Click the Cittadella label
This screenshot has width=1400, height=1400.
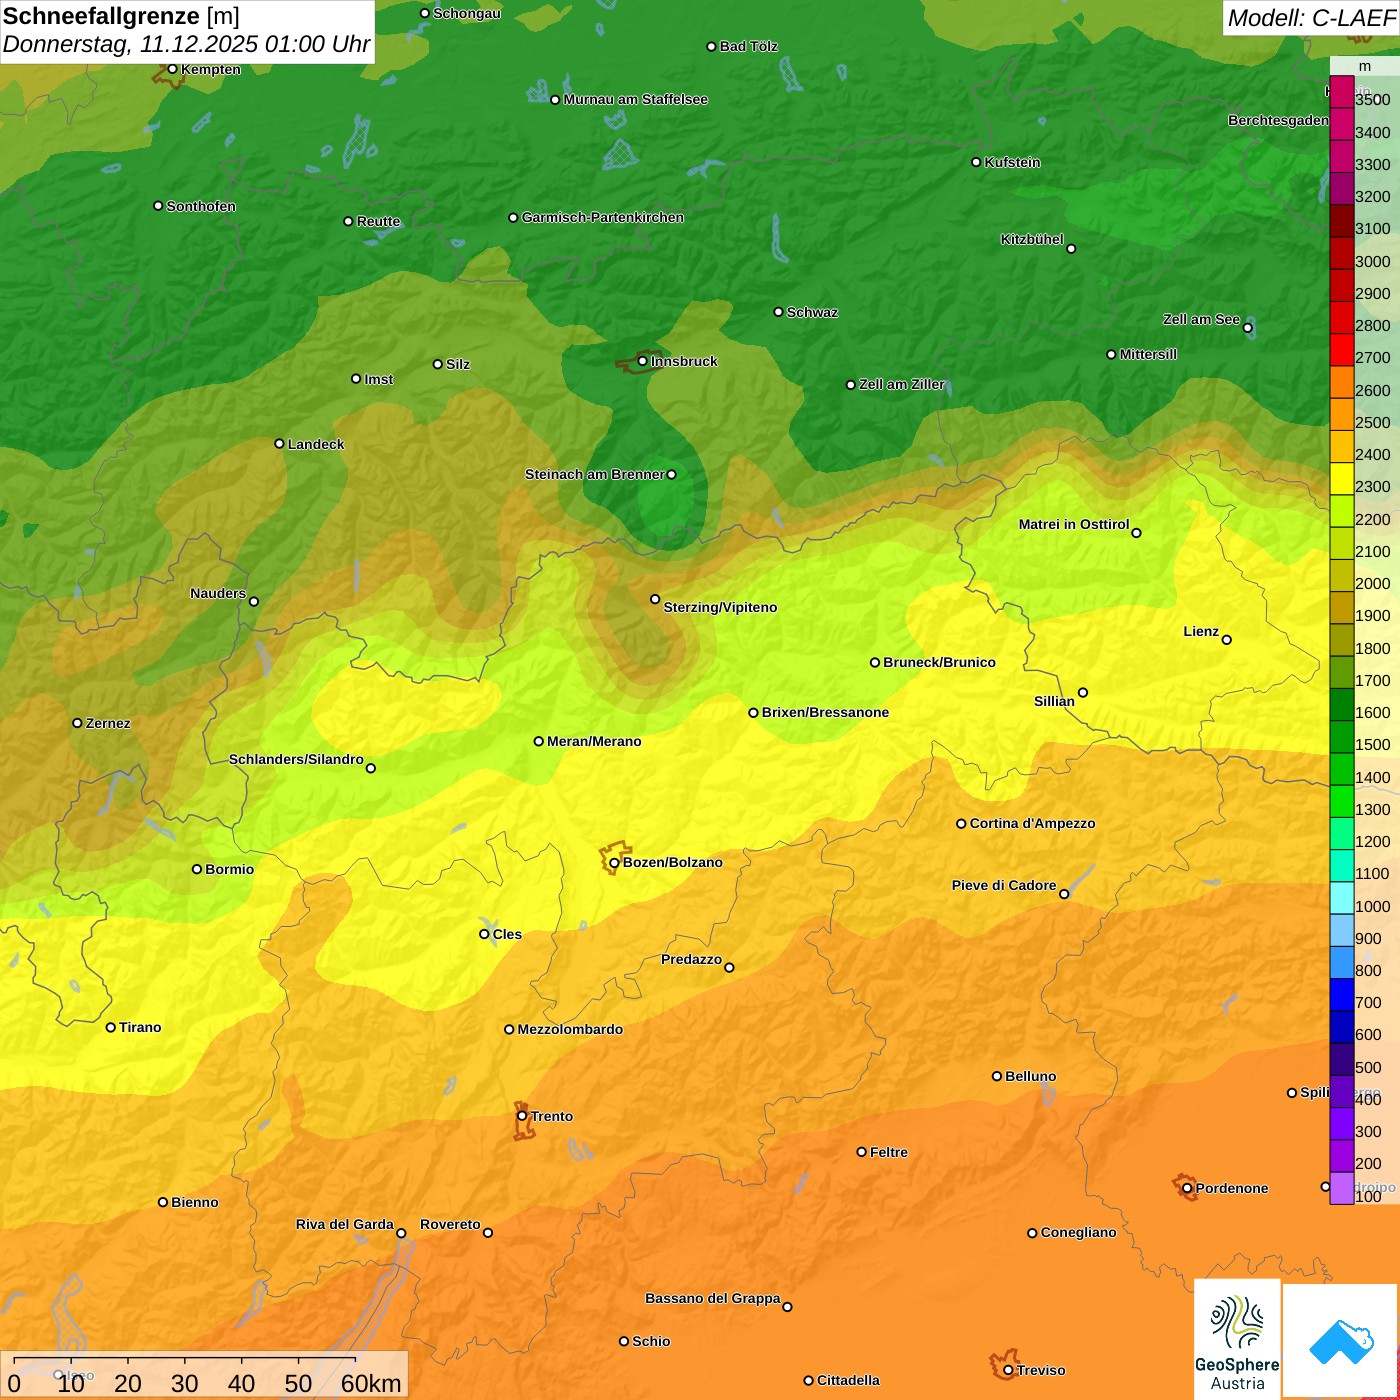pos(848,1380)
